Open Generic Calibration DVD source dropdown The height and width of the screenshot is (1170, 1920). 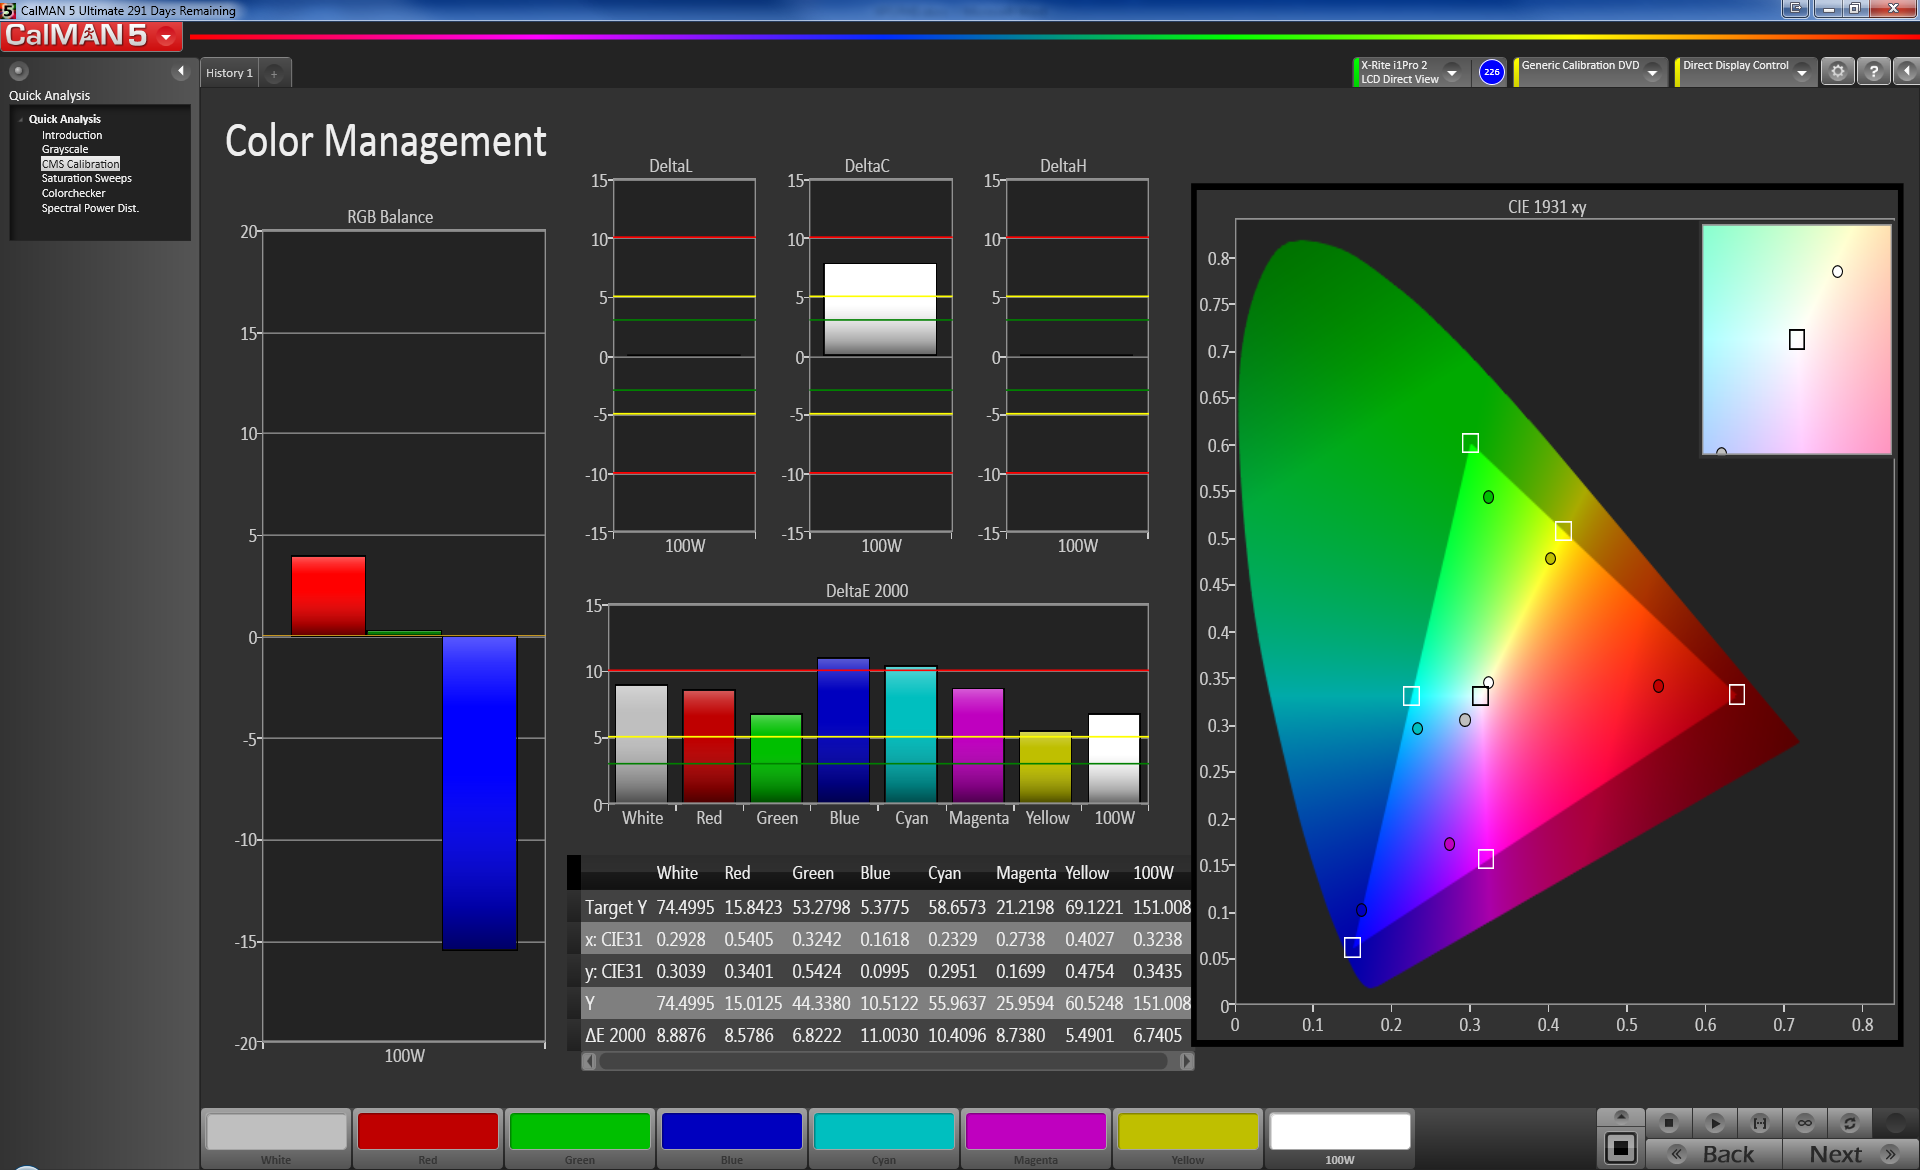click(1653, 72)
